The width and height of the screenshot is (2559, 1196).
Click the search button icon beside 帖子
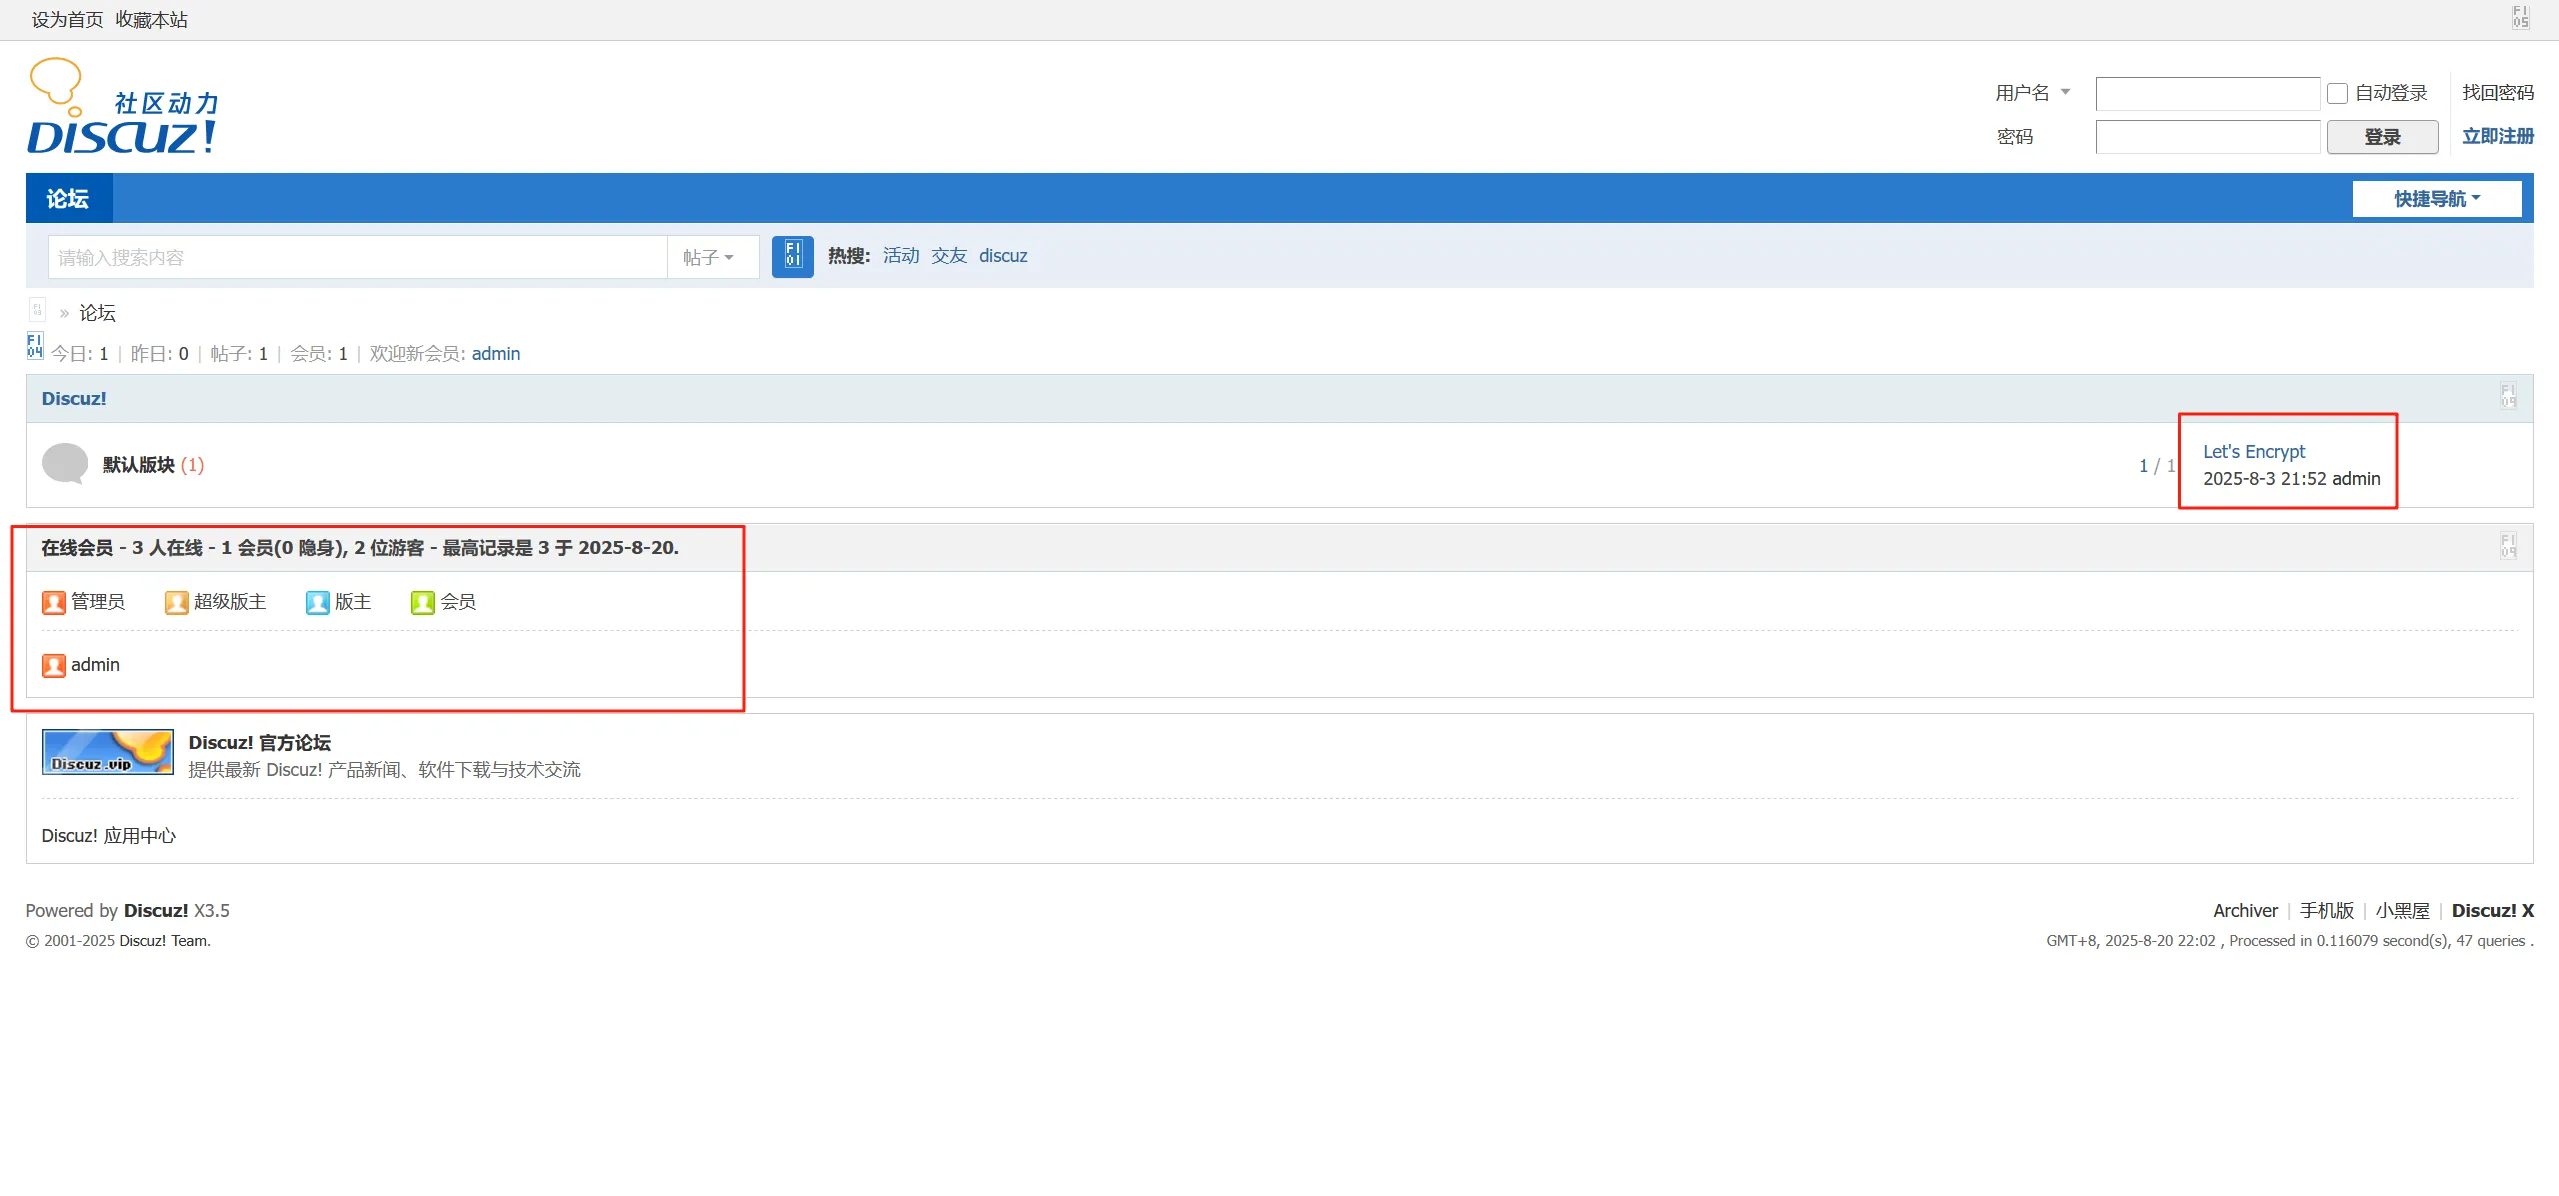tap(792, 257)
